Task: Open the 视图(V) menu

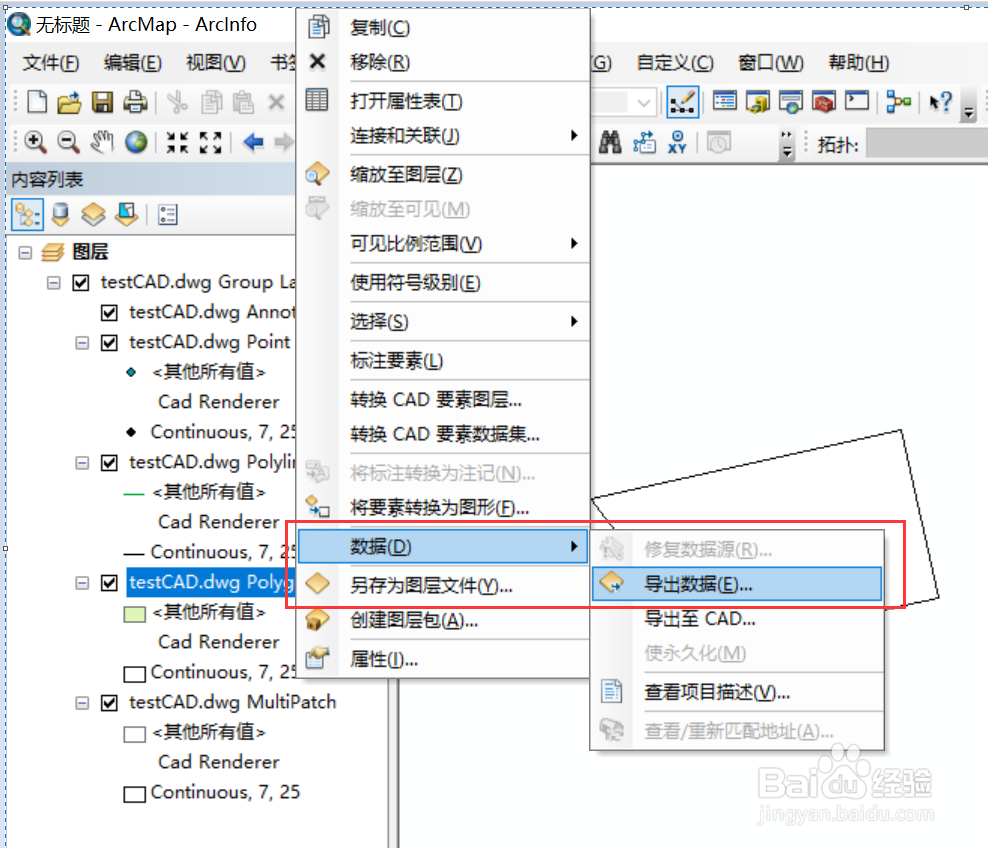Action: [x=215, y=63]
